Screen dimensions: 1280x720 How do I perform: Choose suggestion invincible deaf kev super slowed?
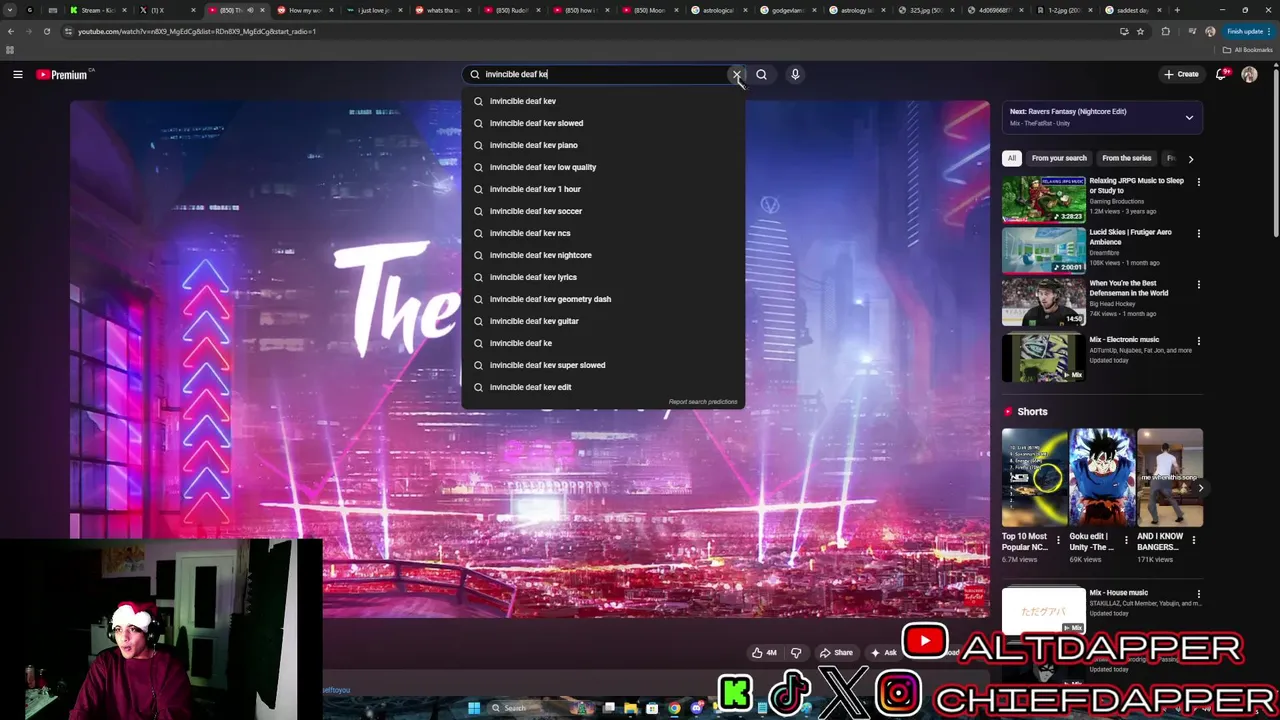tap(603, 365)
